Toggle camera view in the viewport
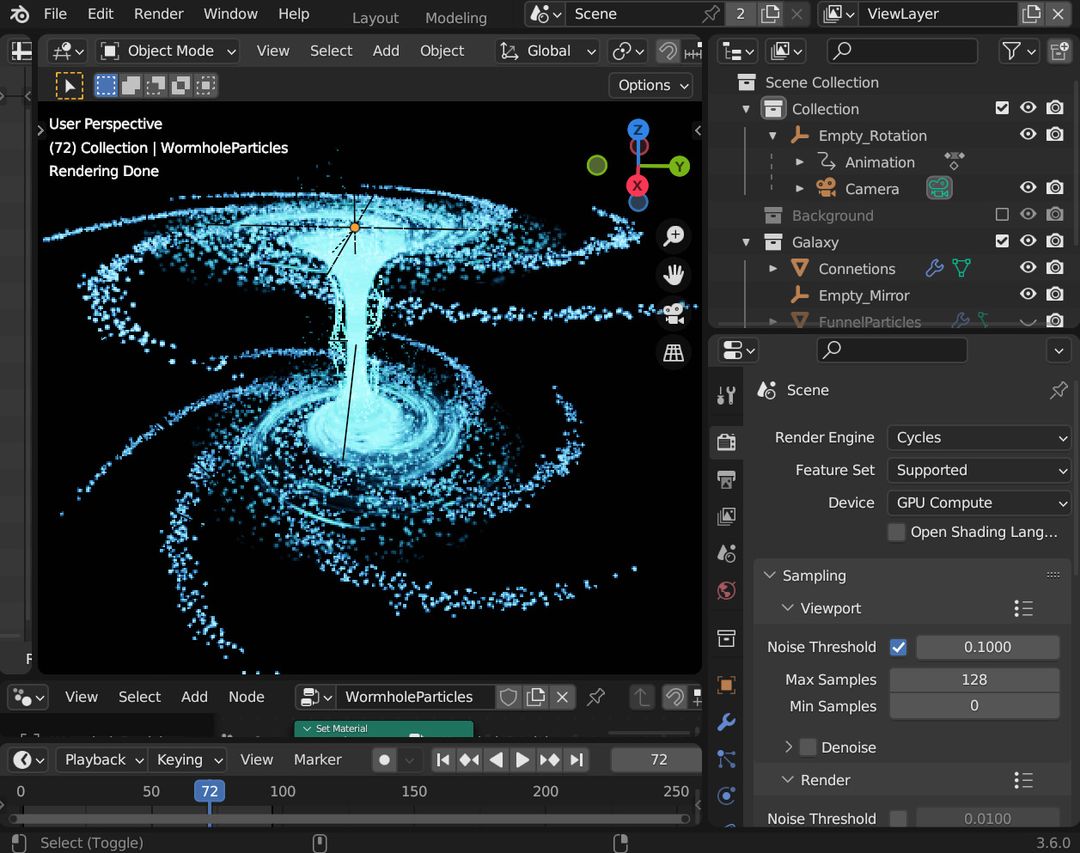 coord(673,314)
